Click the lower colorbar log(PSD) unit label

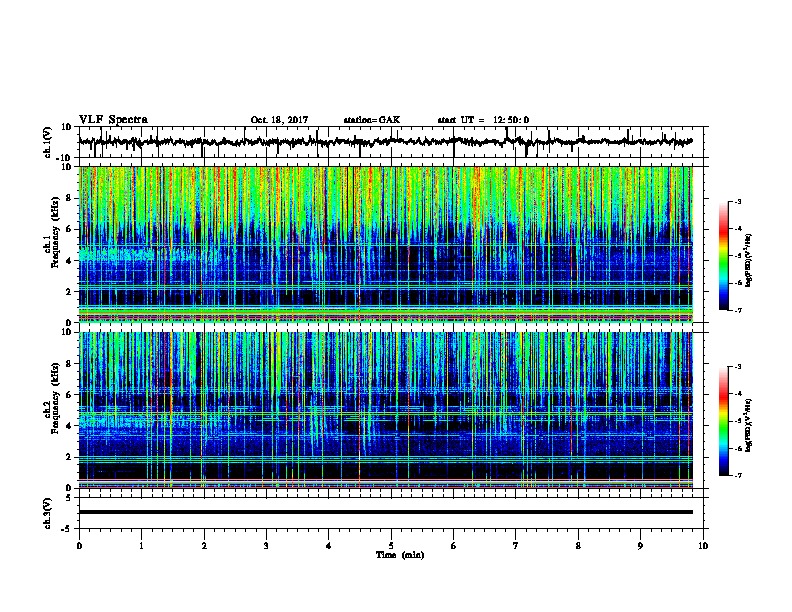coord(749,426)
